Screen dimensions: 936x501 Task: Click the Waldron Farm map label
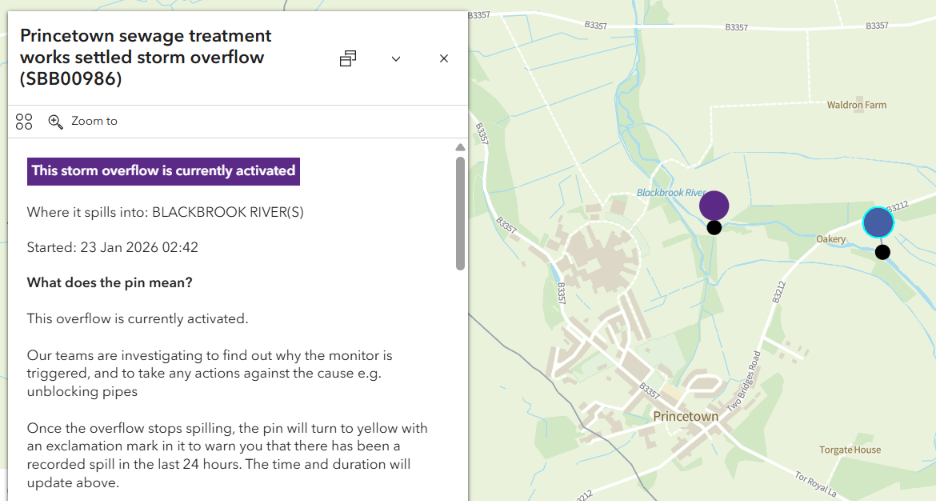856,105
